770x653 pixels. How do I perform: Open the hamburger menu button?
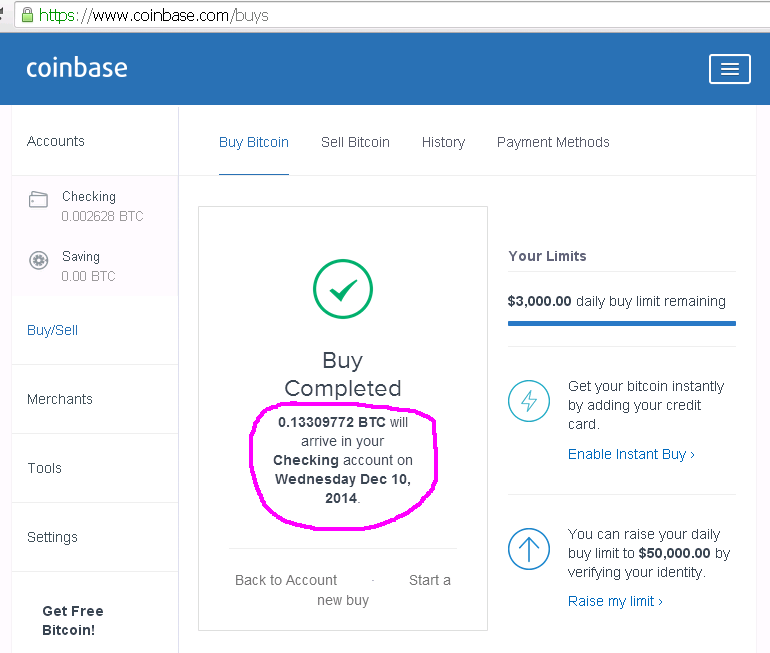729,69
